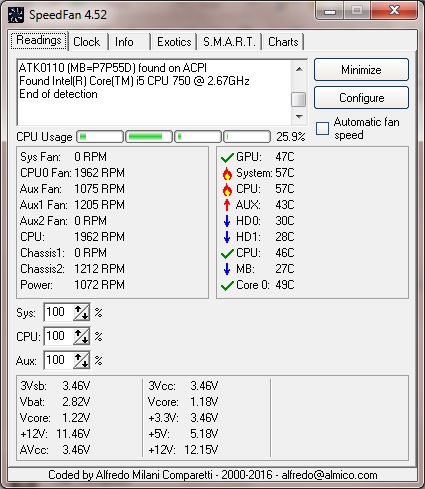Viewport: 425px width, 489px height.
Task: Click the blue down arrow beside HD0
Action: [x=227, y=221]
